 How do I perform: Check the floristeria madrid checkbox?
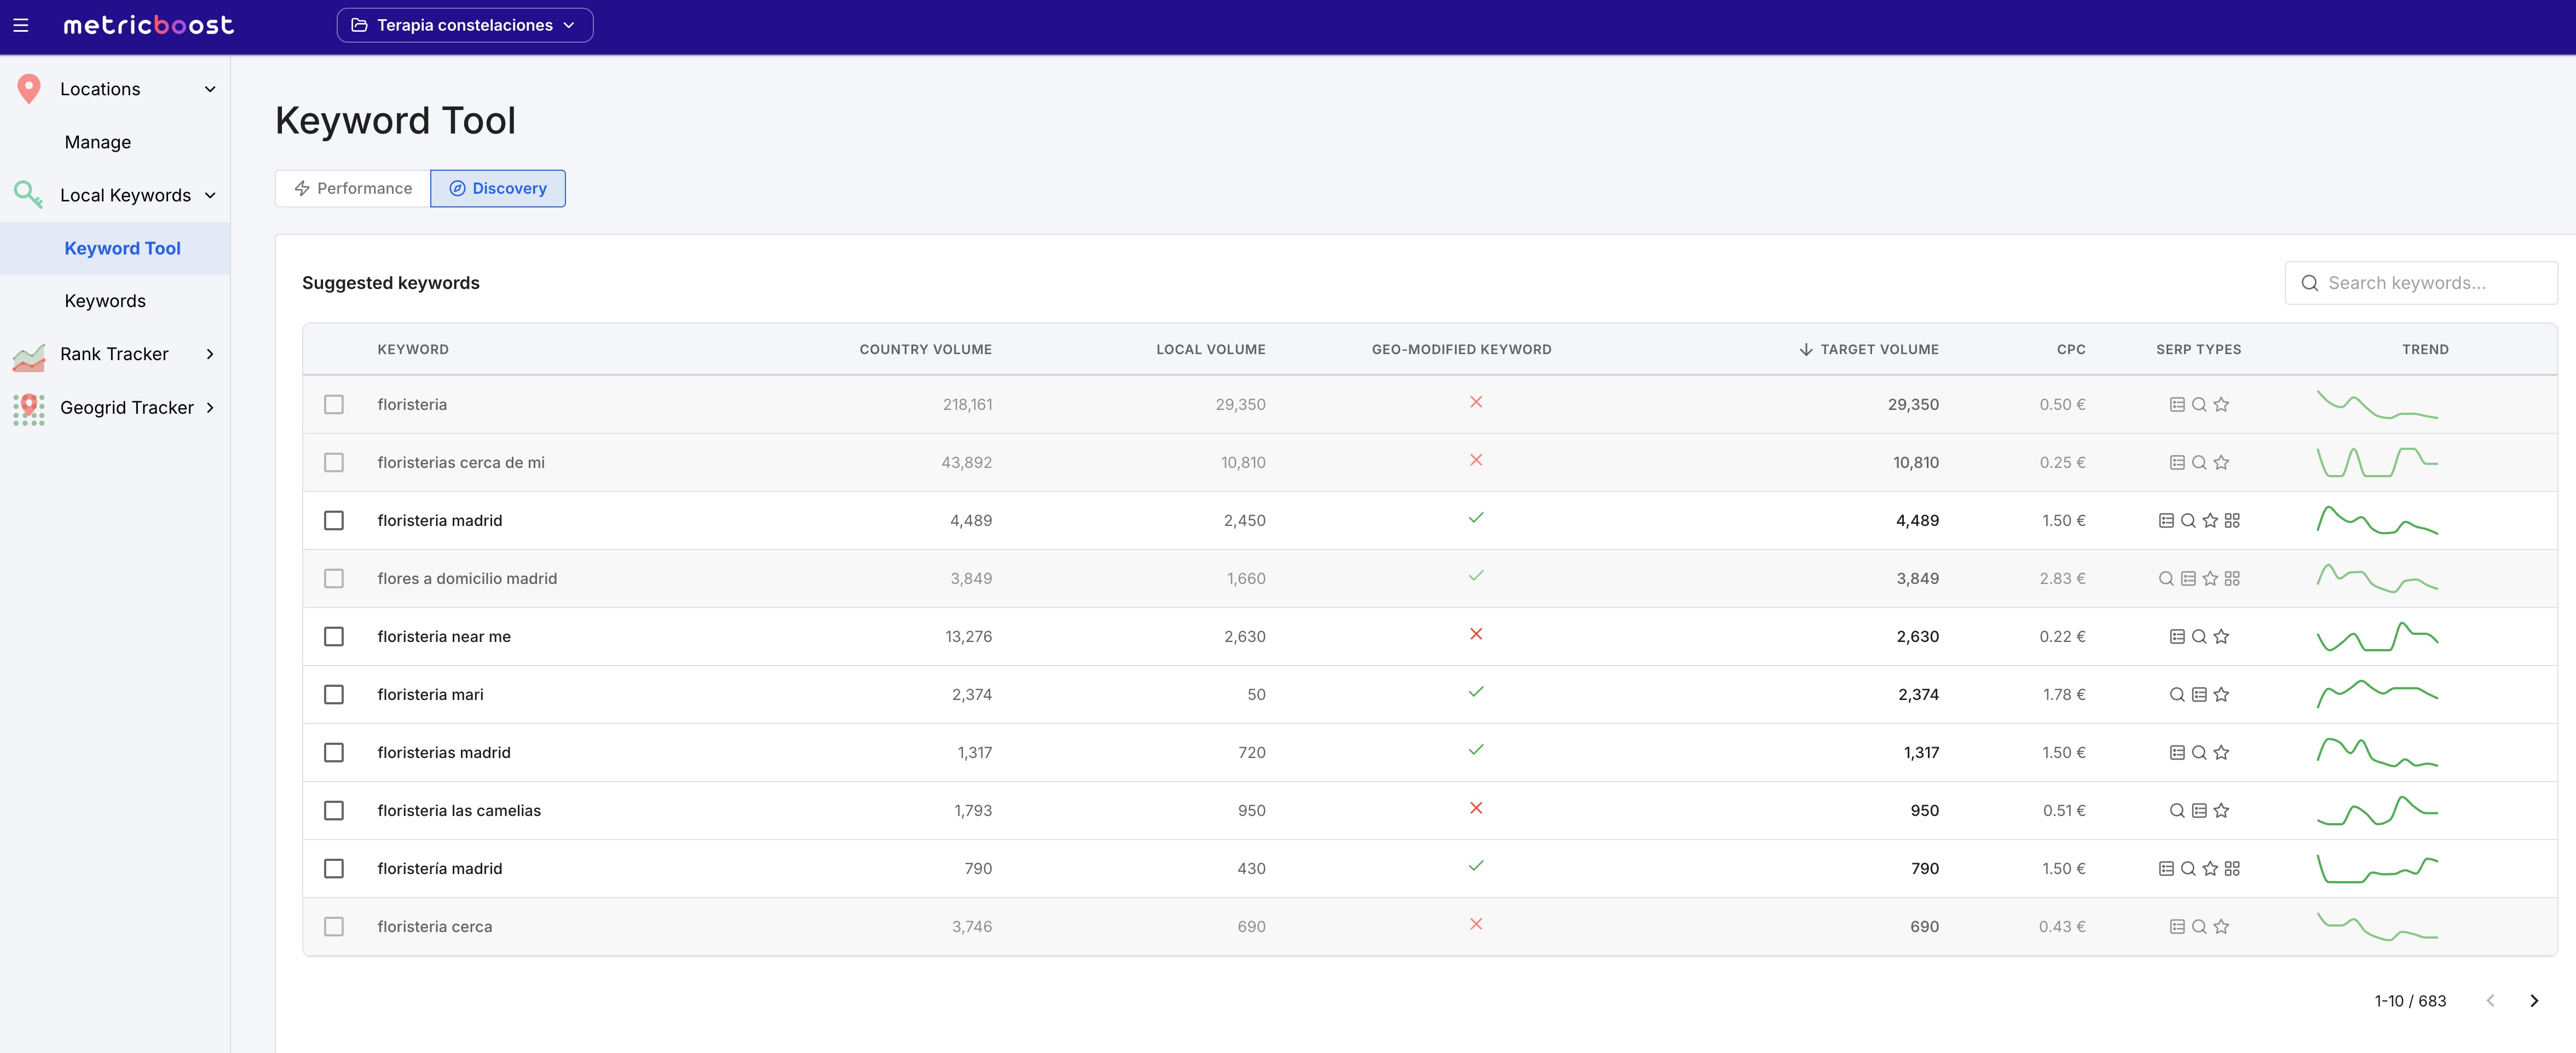point(334,521)
